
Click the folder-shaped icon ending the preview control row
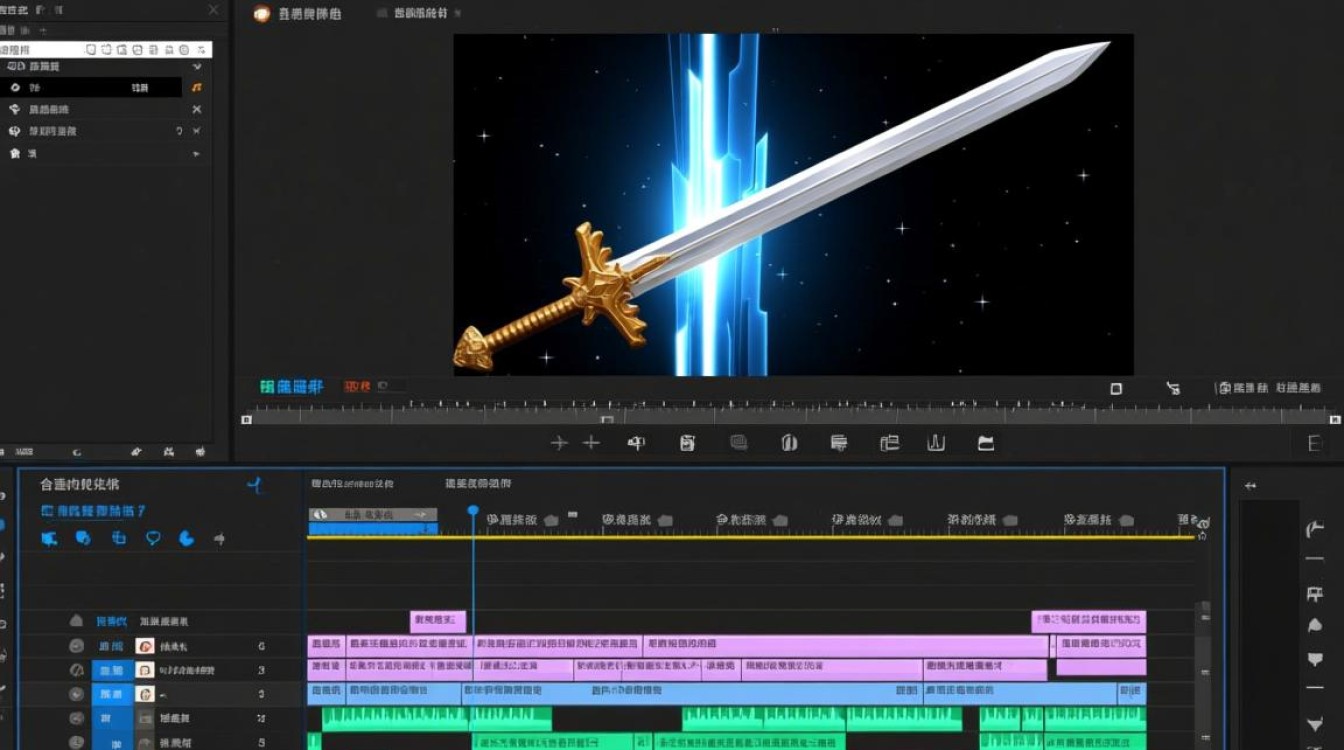(x=986, y=443)
